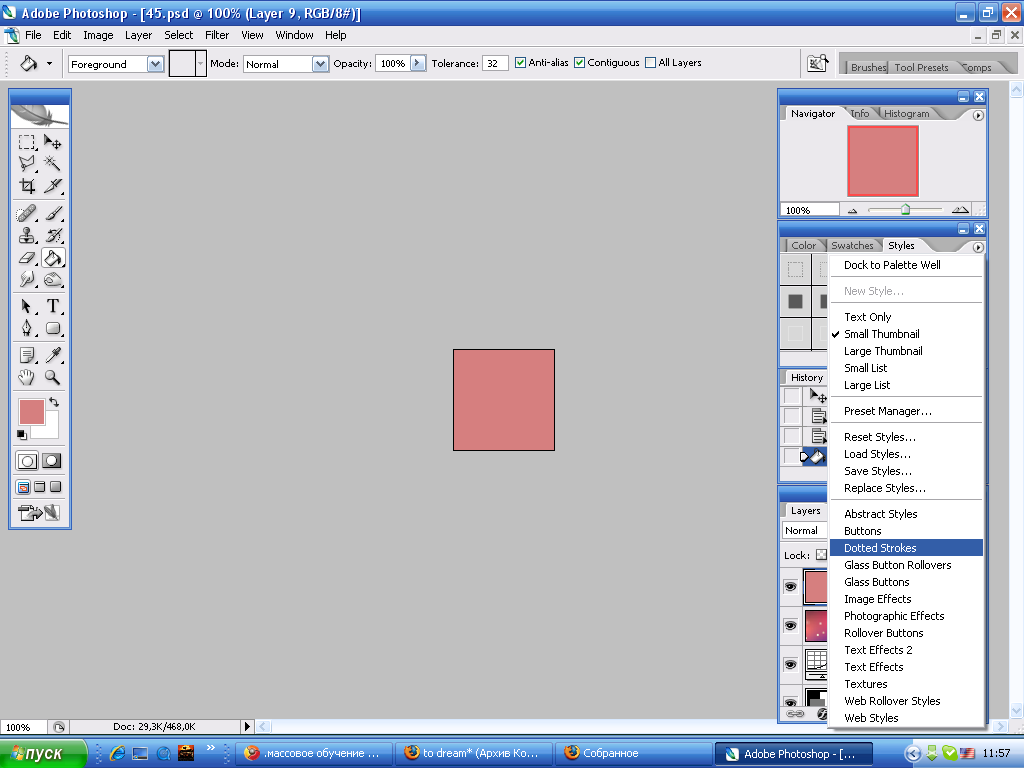Screen dimensions: 1024x768
Task: Enable the All Layers checkbox
Action: click(x=650, y=63)
